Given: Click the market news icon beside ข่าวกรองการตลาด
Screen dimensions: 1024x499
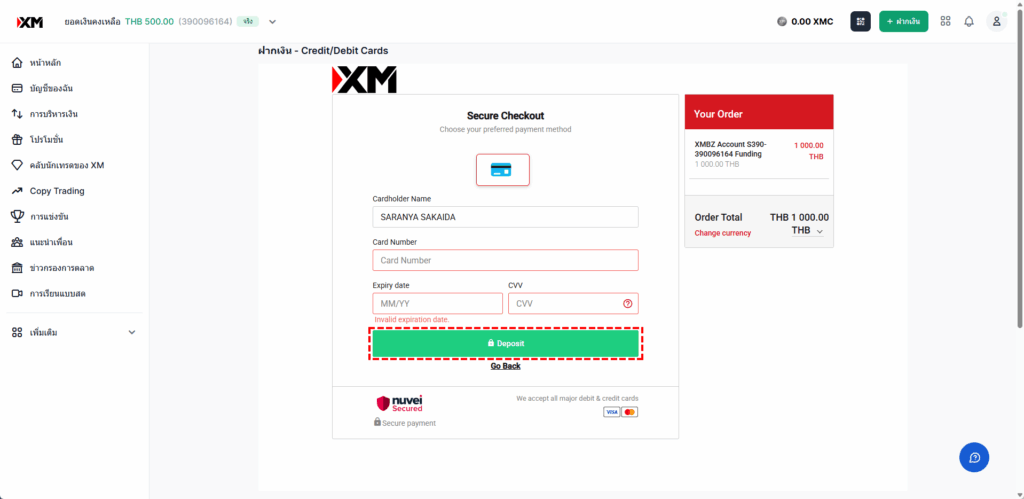Looking at the screenshot, I should pos(18,268).
